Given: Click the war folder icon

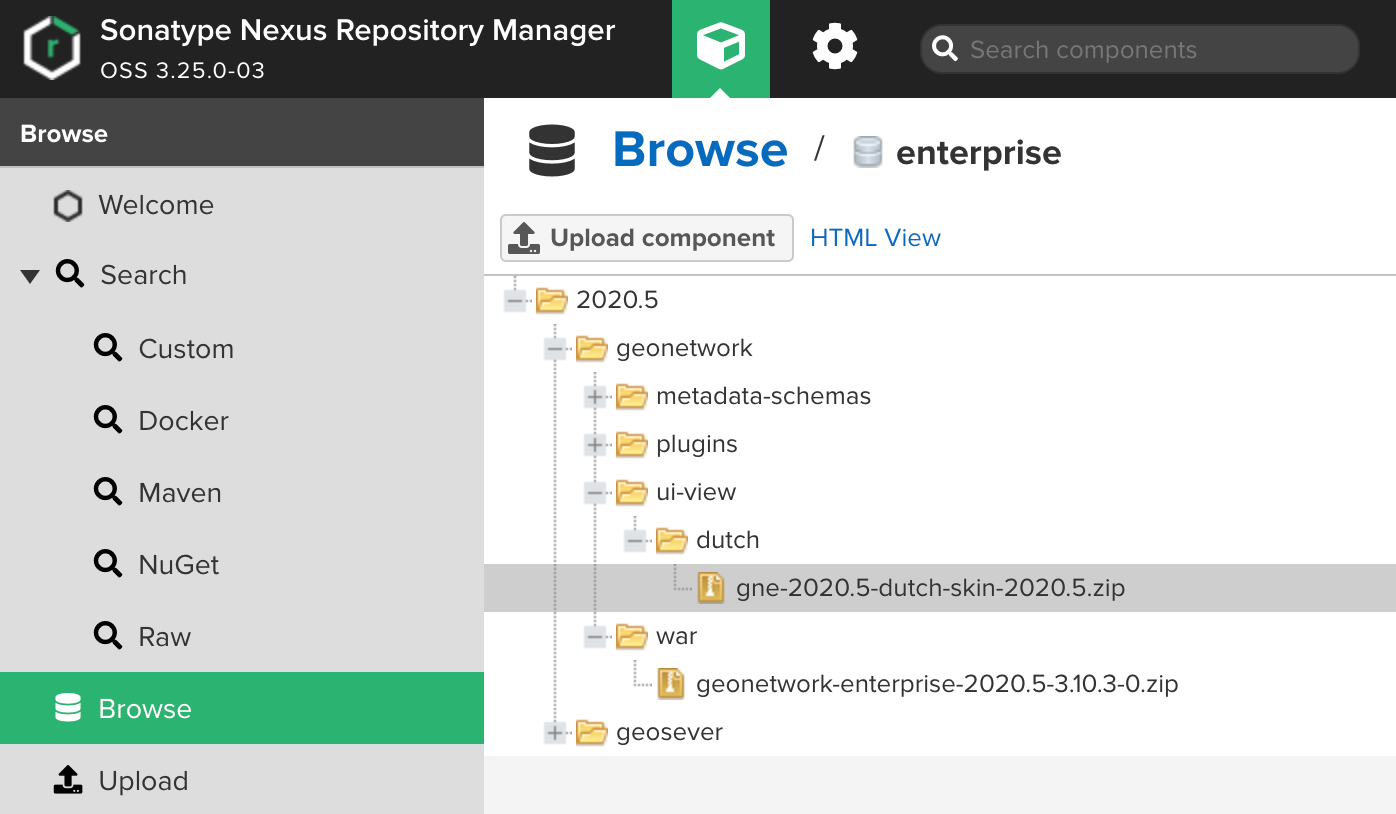Looking at the screenshot, I should pos(632,636).
